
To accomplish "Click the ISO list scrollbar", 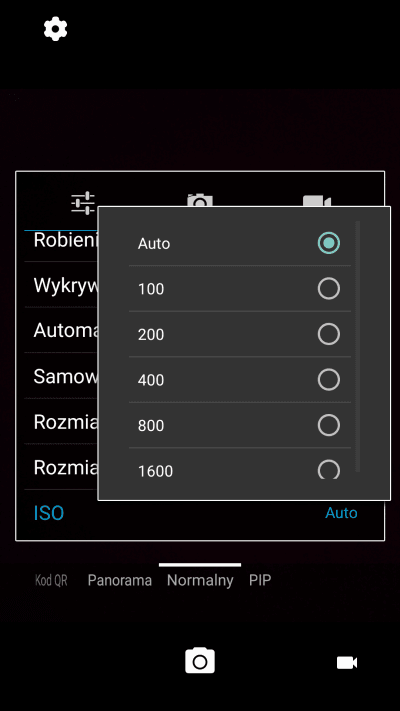I will click(357, 347).
